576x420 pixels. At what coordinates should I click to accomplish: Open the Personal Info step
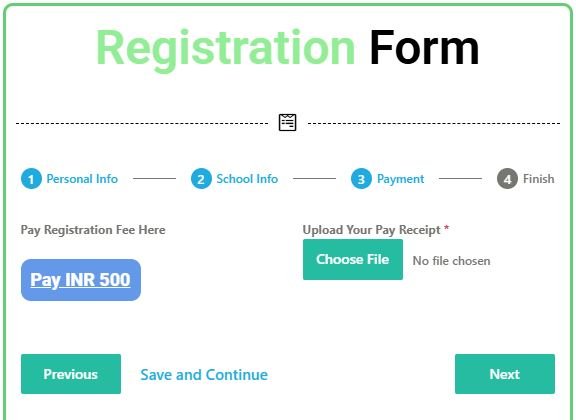[82, 179]
